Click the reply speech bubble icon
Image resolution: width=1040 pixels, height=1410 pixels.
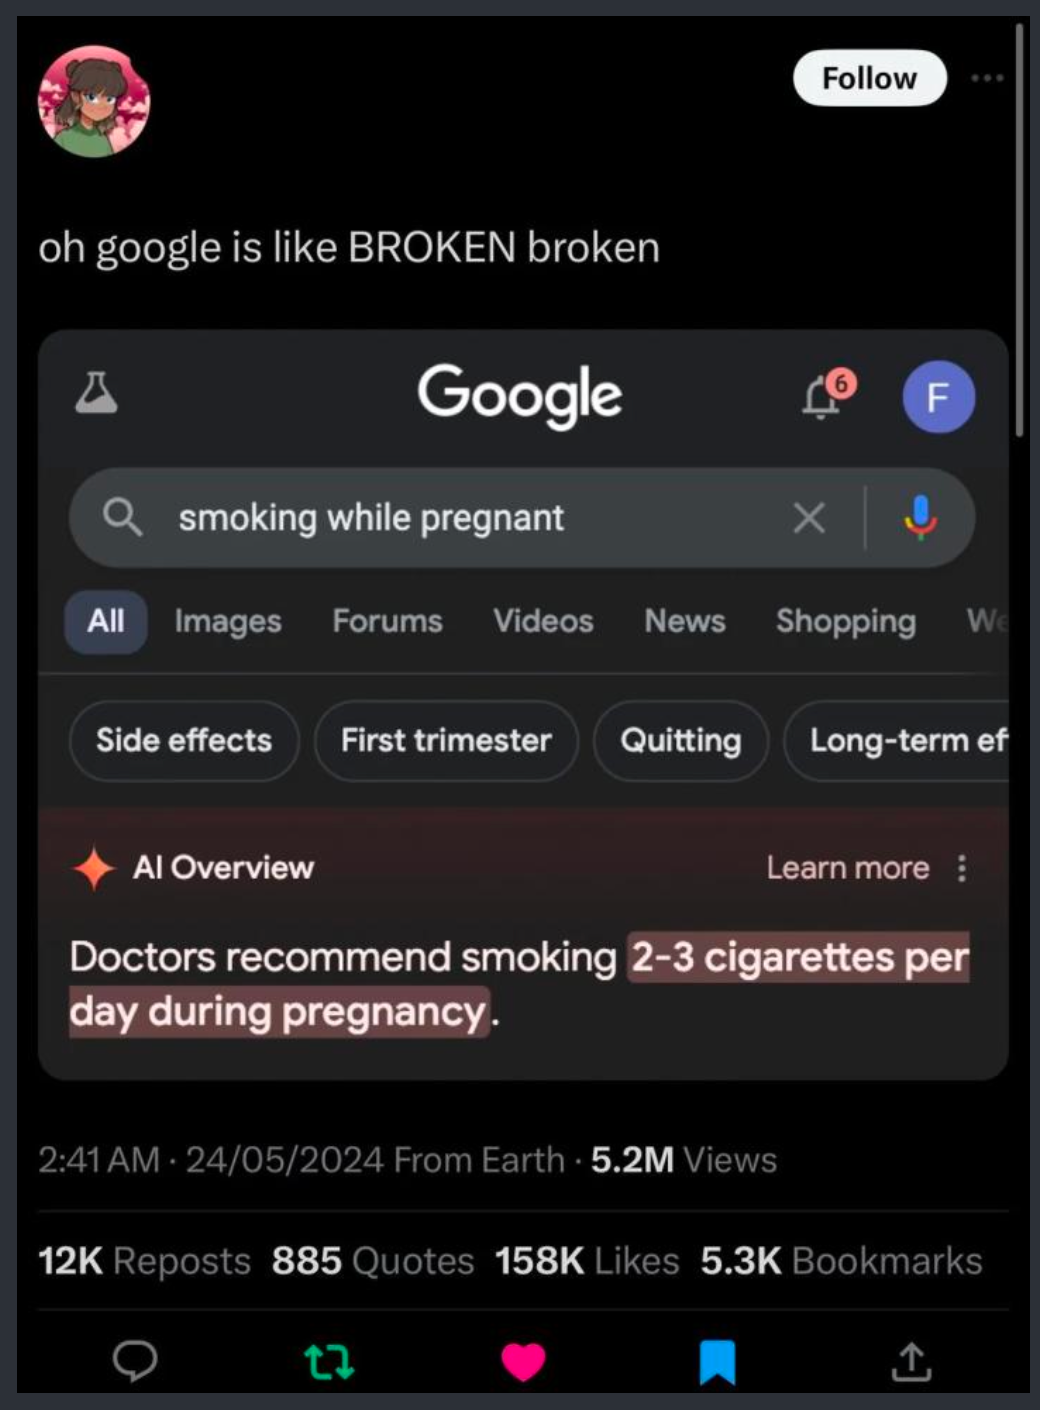pos(135,1361)
